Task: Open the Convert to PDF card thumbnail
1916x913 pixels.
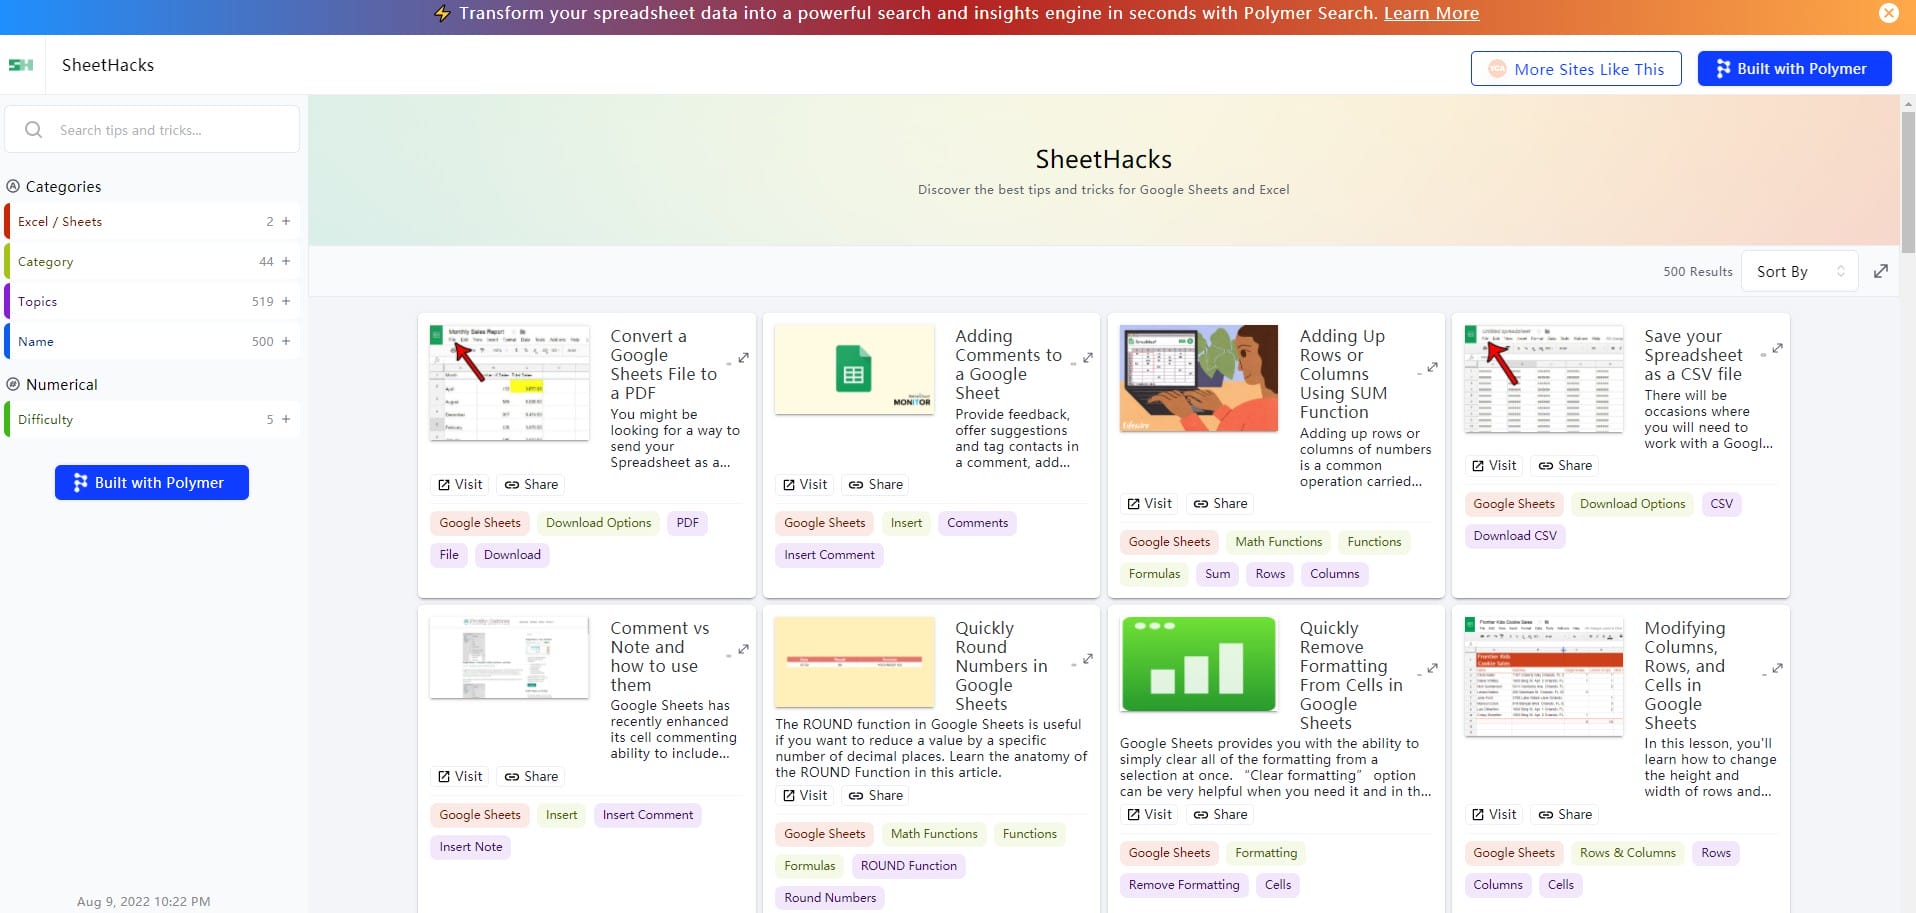Action: pos(509,382)
